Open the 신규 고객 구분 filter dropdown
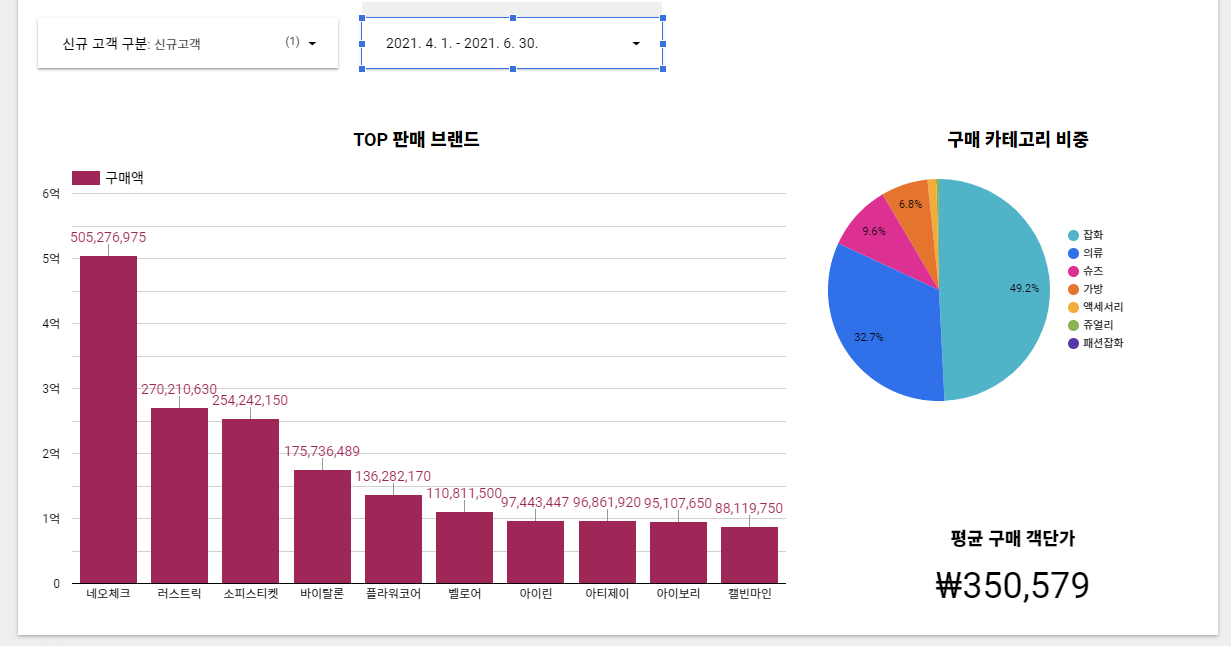1231x646 pixels. (188, 43)
